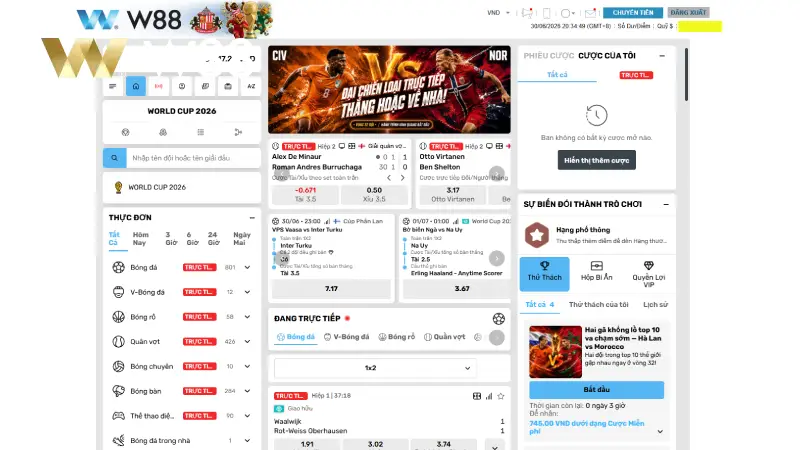Click Bắt đầu challenge button
The height and width of the screenshot is (450, 800).
[596, 390]
